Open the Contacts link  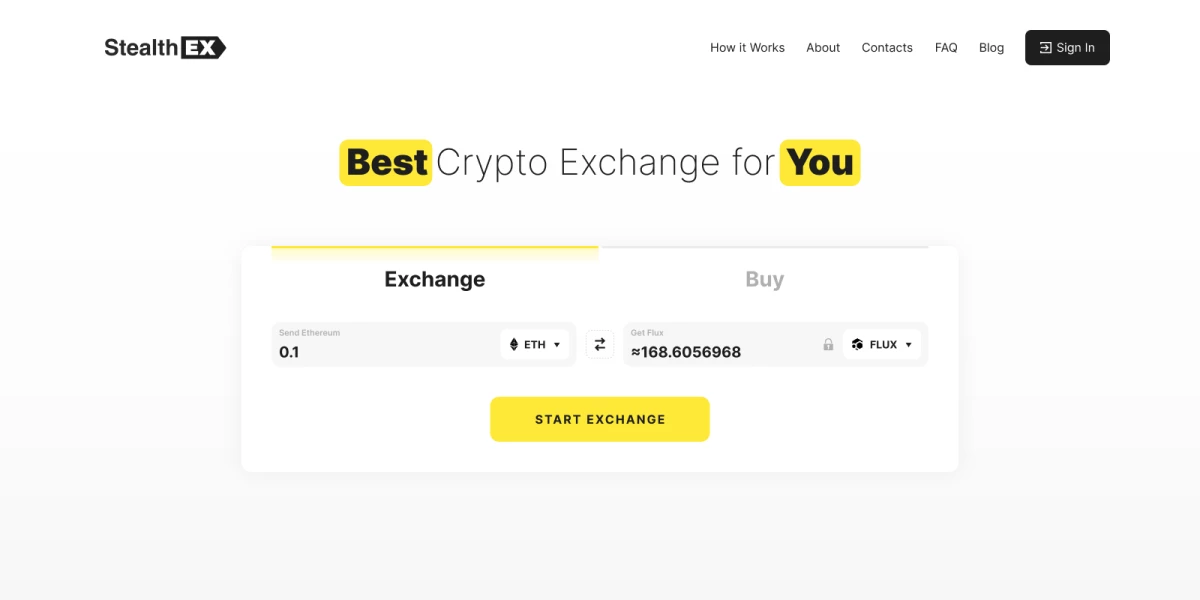tap(887, 48)
